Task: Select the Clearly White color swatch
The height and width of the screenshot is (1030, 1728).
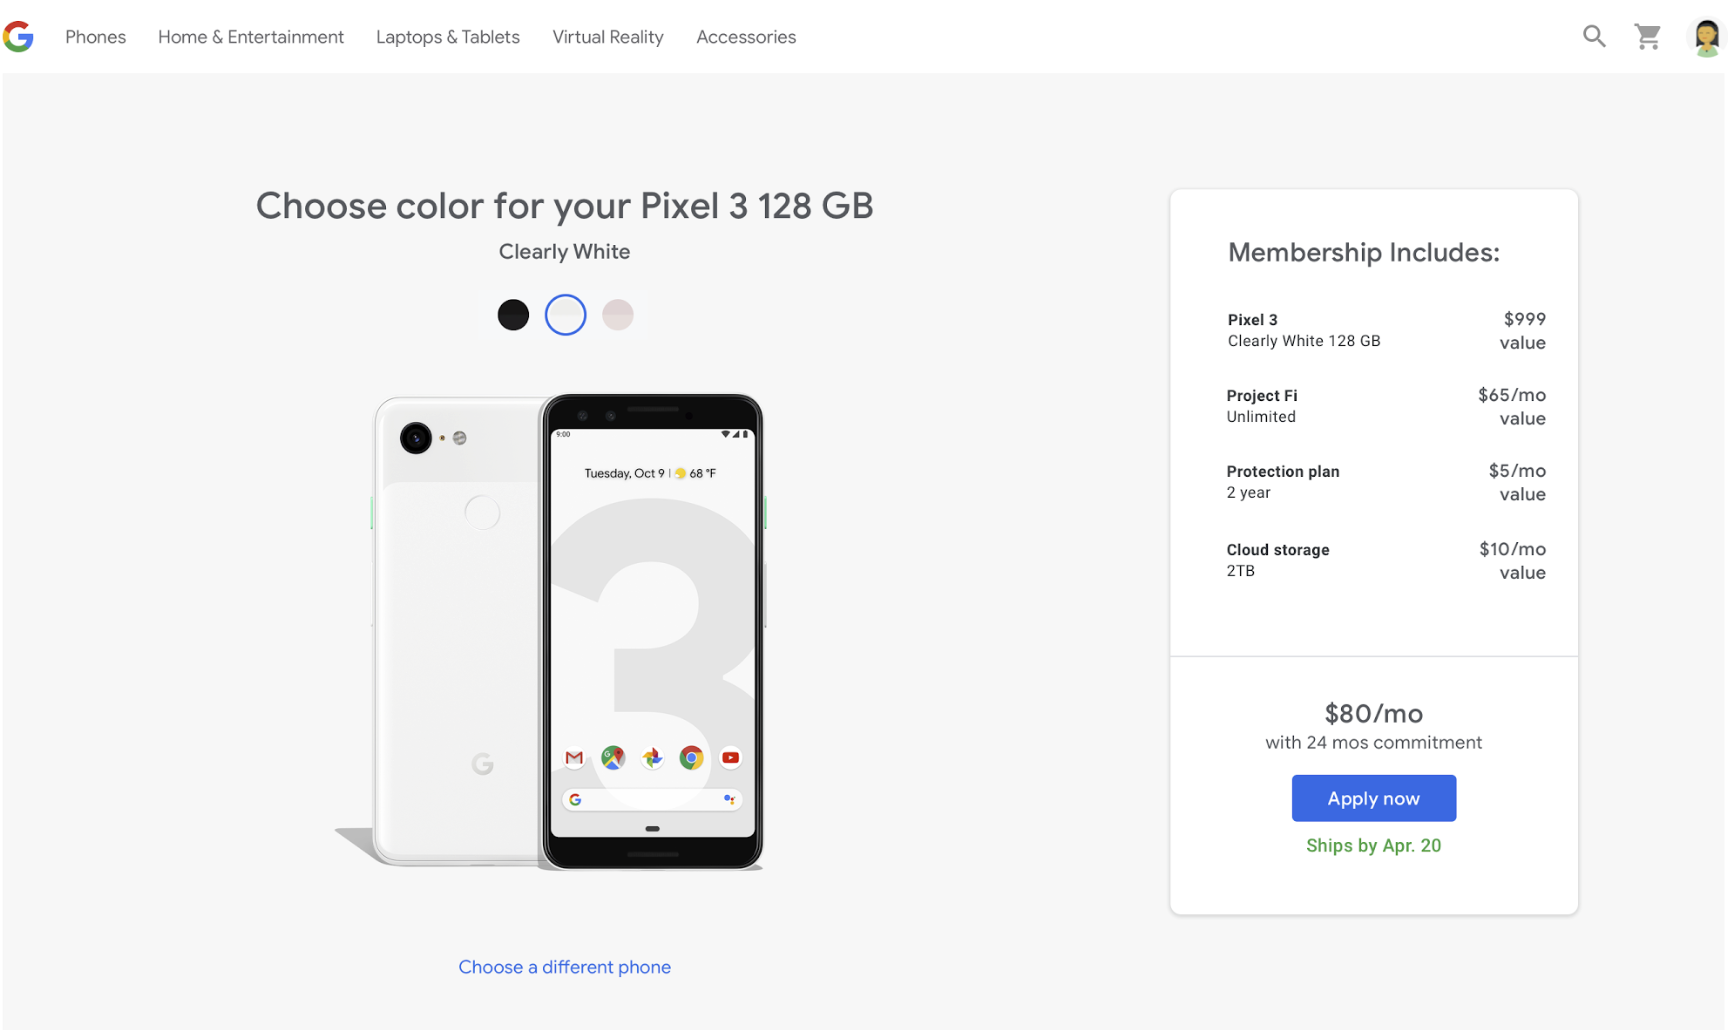Action: coord(565,315)
